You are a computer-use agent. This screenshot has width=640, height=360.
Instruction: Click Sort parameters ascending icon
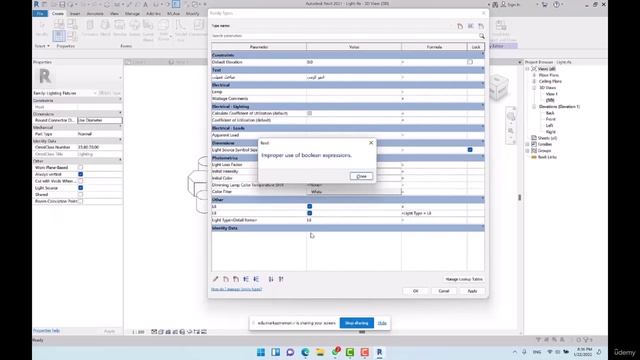coord(271,279)
